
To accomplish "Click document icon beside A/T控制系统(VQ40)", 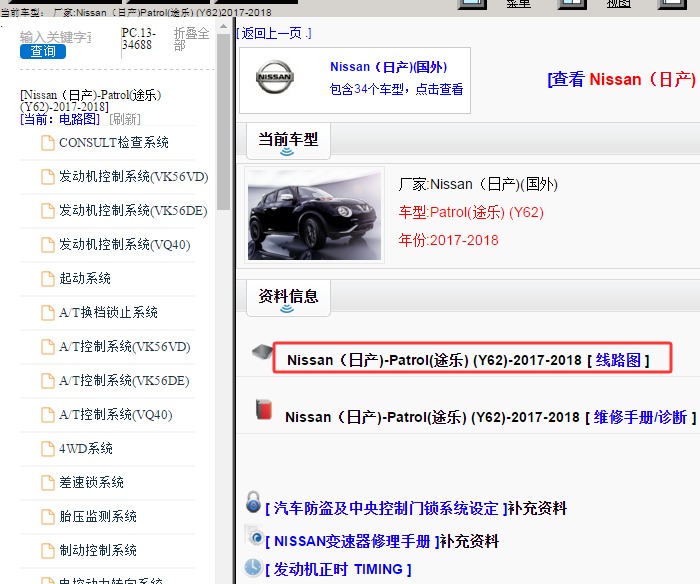I will click(48, 415).
